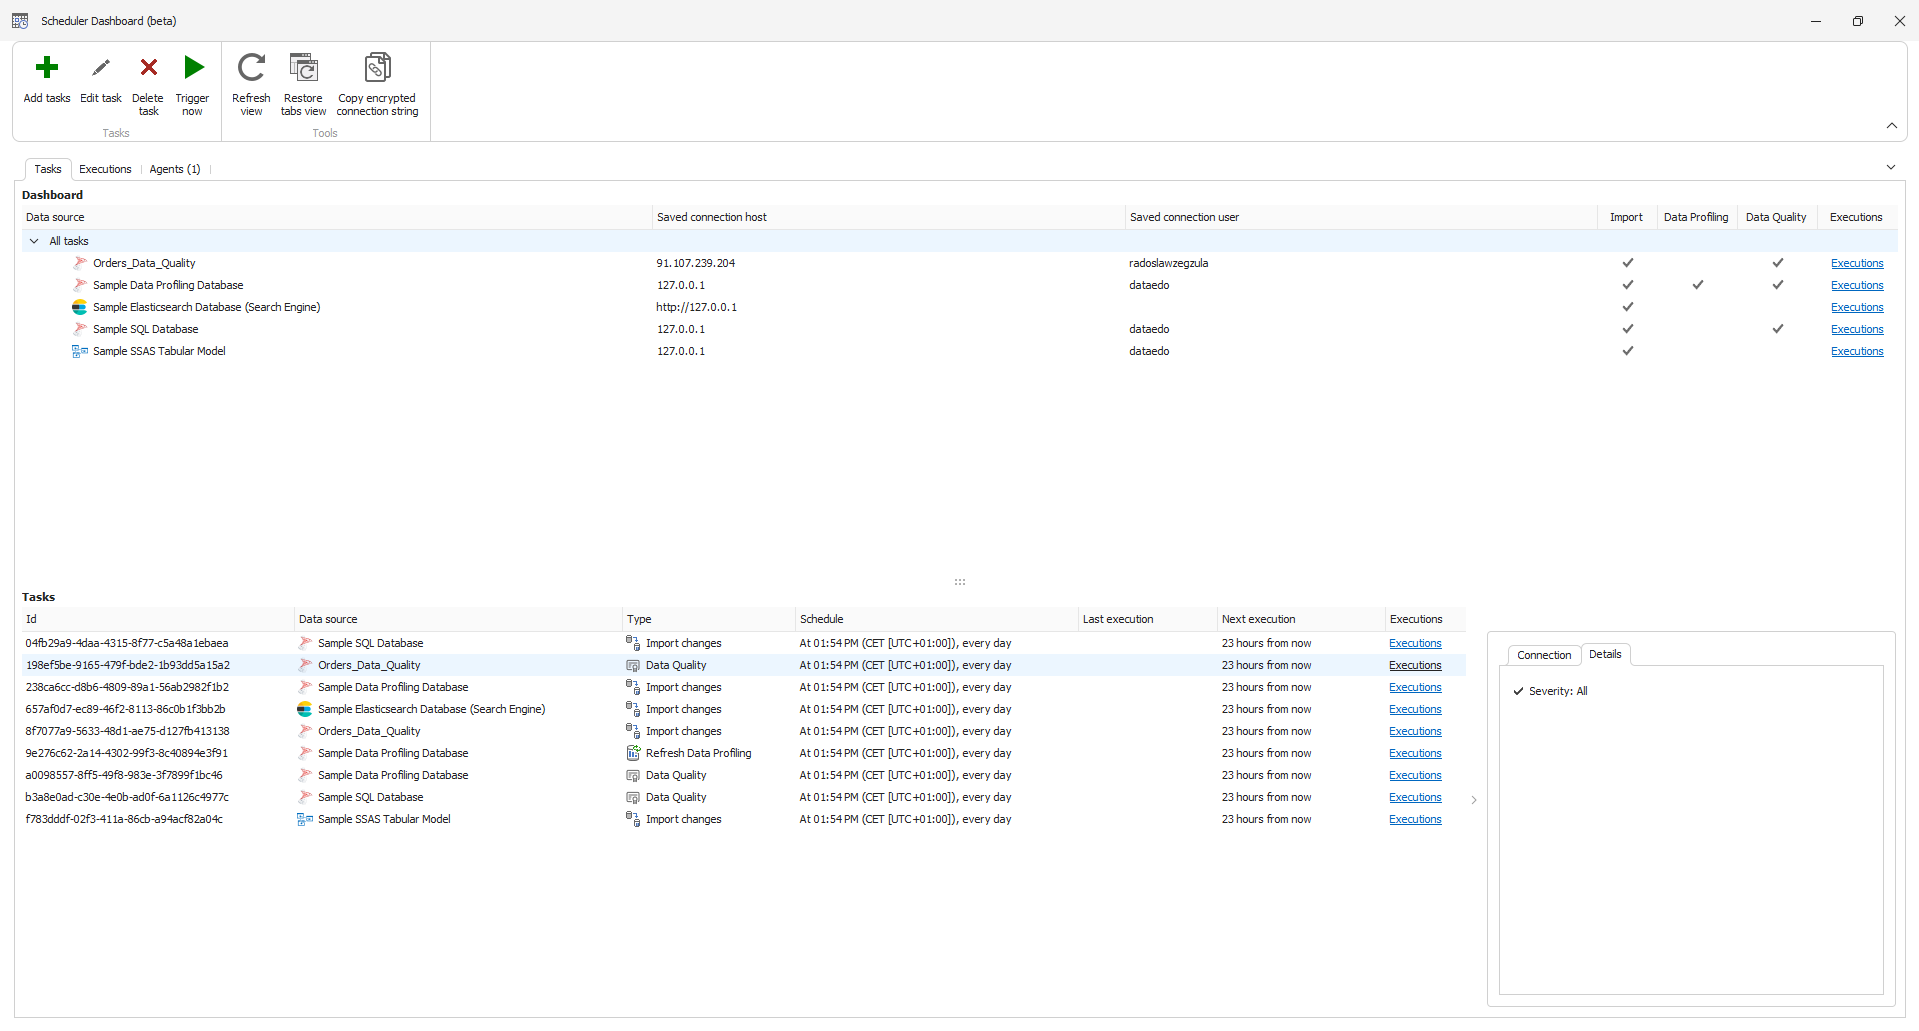Collapse the ribbon with the up chevron
1919x1031 pixels.
click(x=1892, y=125)
